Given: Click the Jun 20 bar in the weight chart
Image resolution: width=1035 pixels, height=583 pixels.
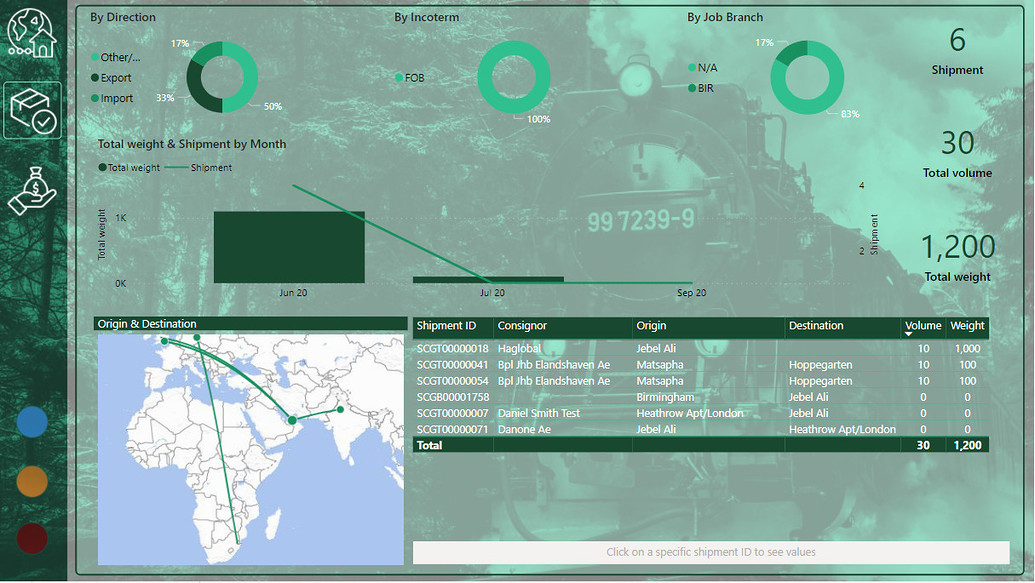Looking at the screenshot, I should [x=288, y=245].
